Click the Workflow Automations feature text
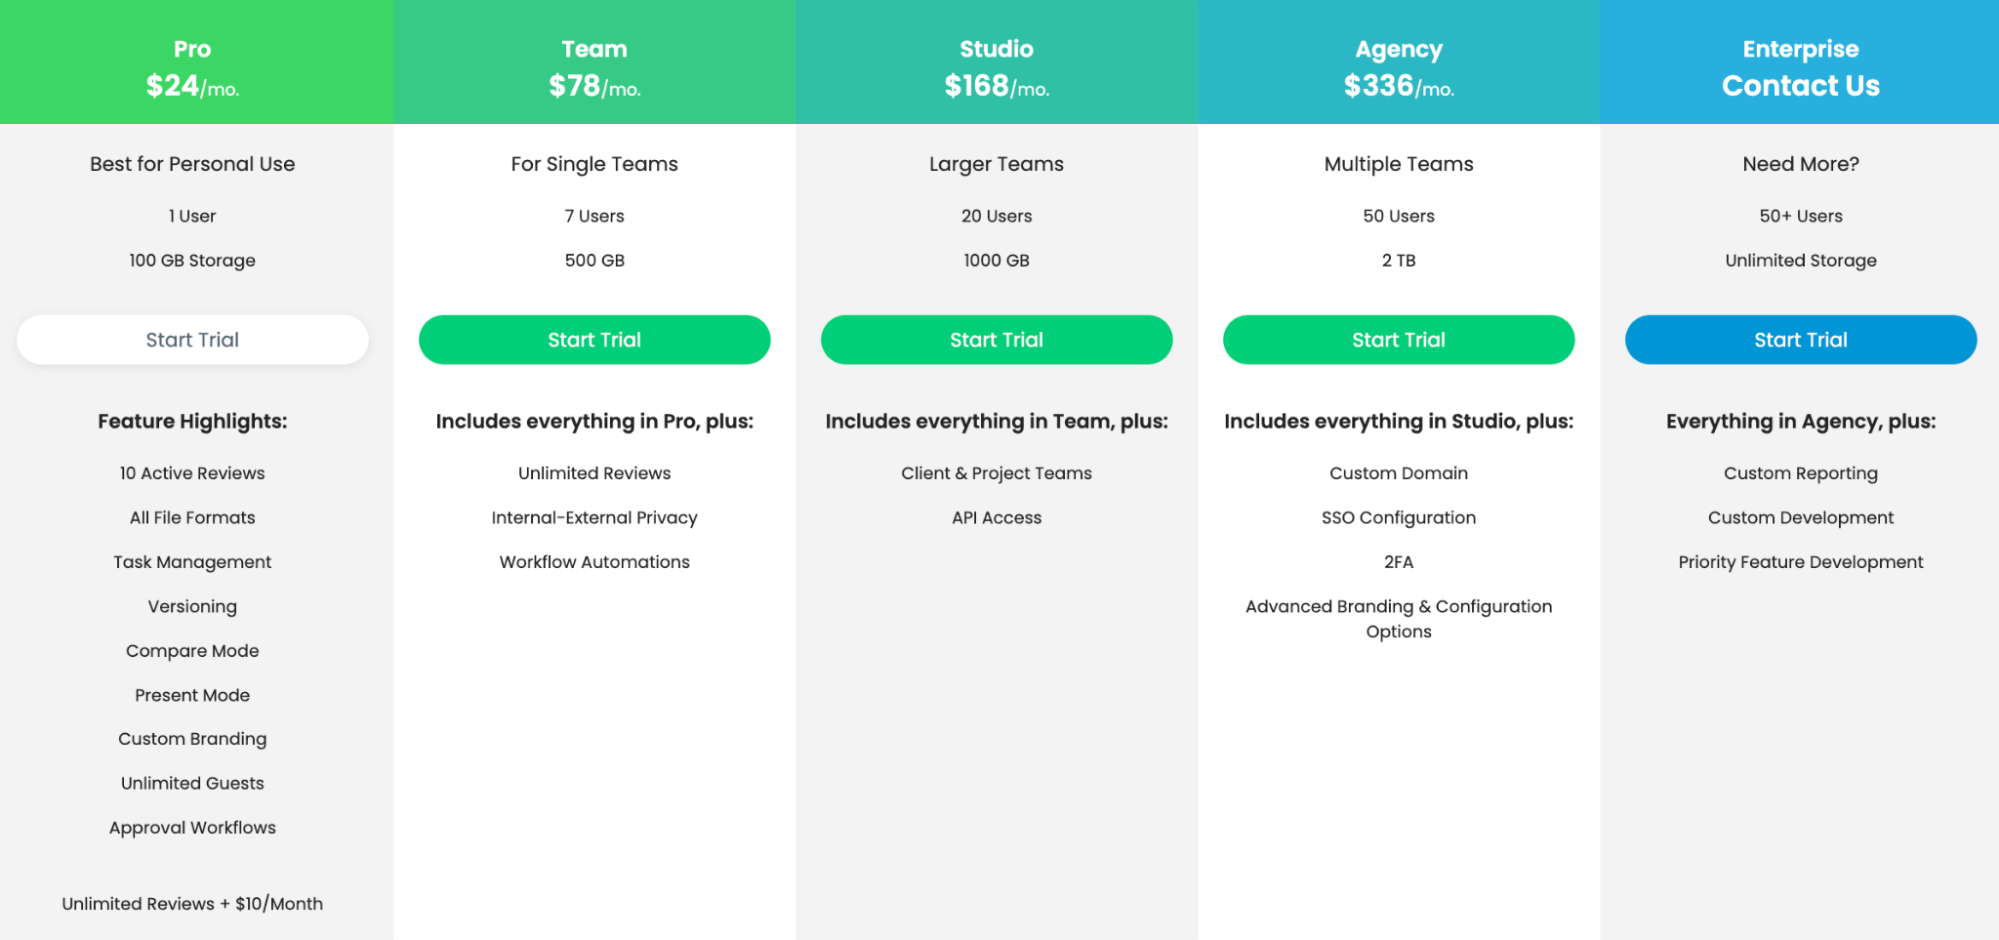The height and width of the screenshot is (940, 1999). point(594,561)
